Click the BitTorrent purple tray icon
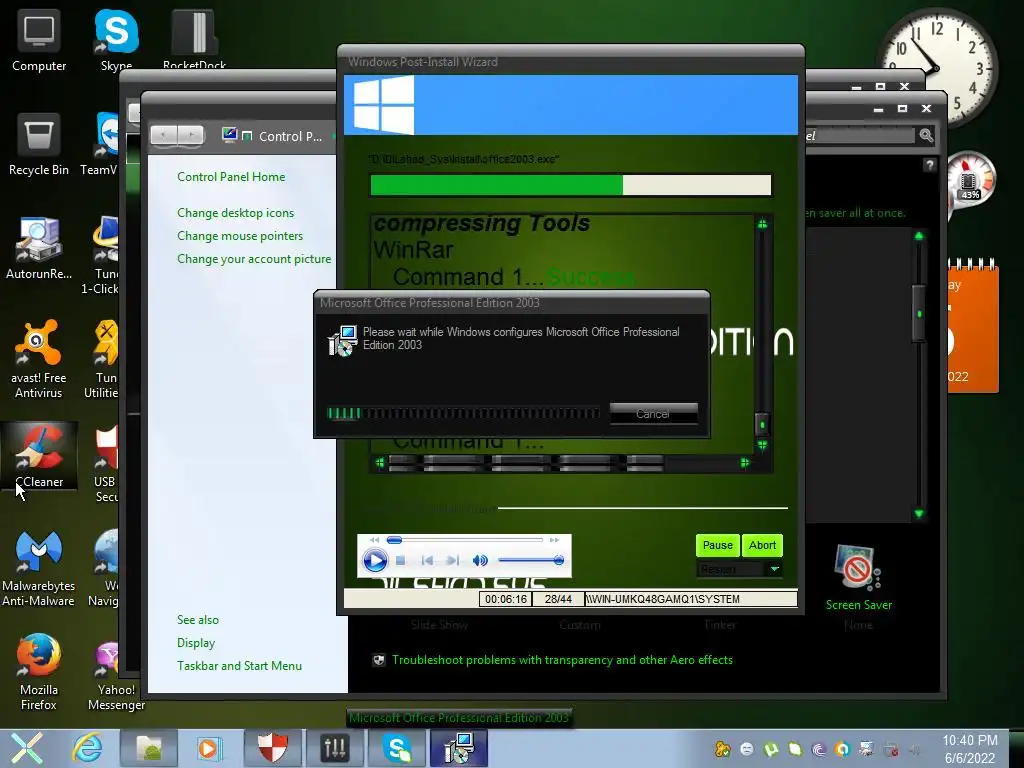This screenshot has width=1024, height=768. coord(819,749)
